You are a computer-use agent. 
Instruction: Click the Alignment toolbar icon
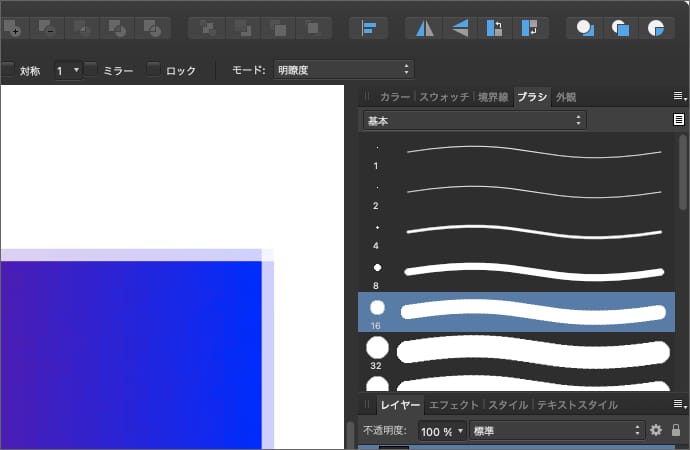coord(369,28)
